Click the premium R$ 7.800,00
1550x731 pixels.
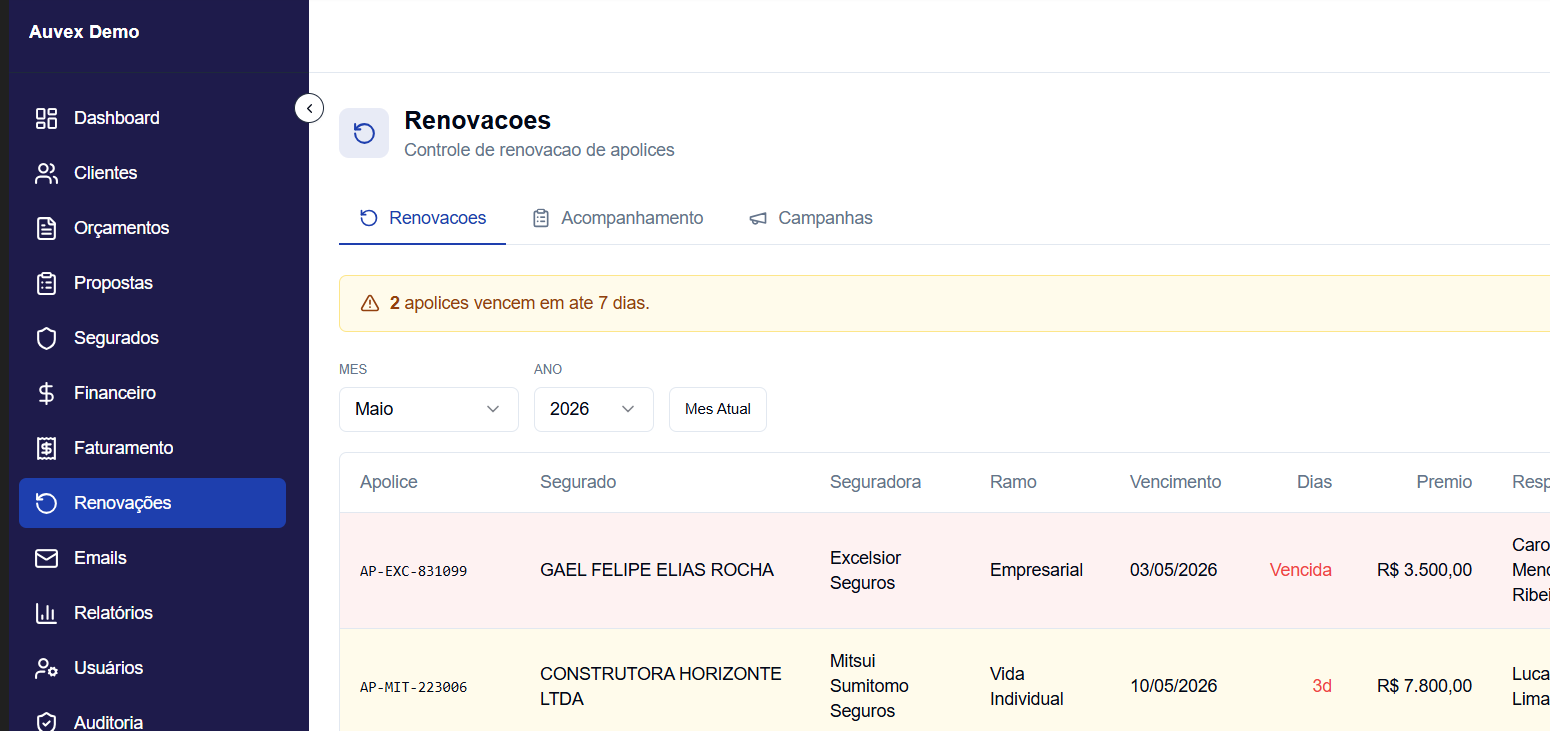(x=1424, y=686)
